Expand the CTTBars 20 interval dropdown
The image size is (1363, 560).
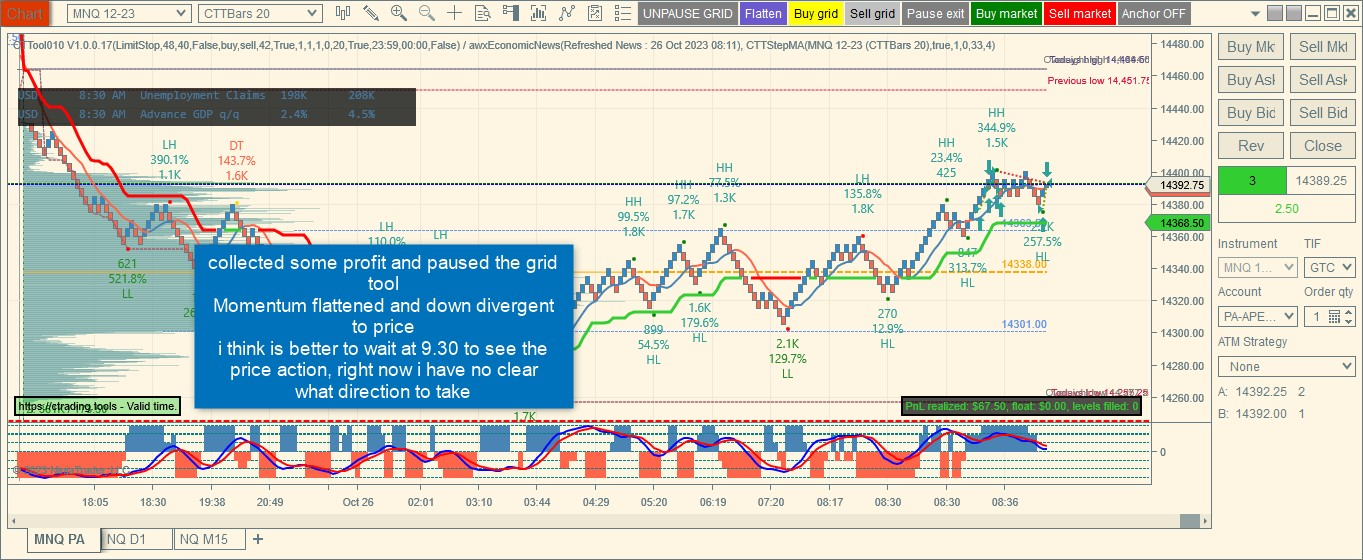click(x=260, y=13)
